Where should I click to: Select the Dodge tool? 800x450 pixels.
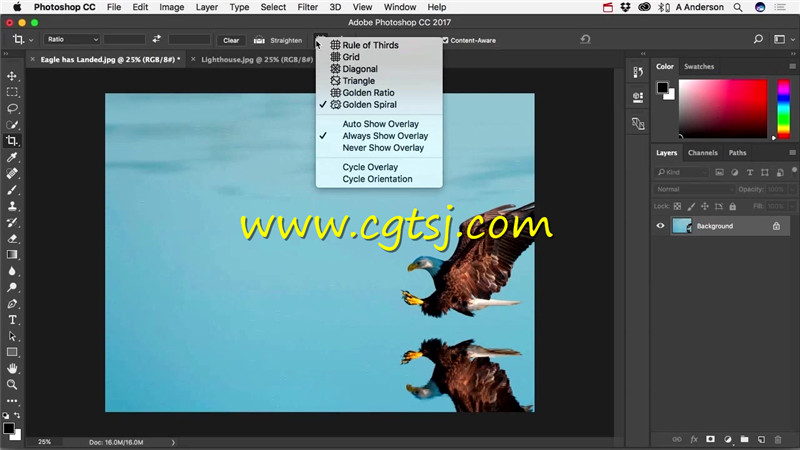coord(12,287)
